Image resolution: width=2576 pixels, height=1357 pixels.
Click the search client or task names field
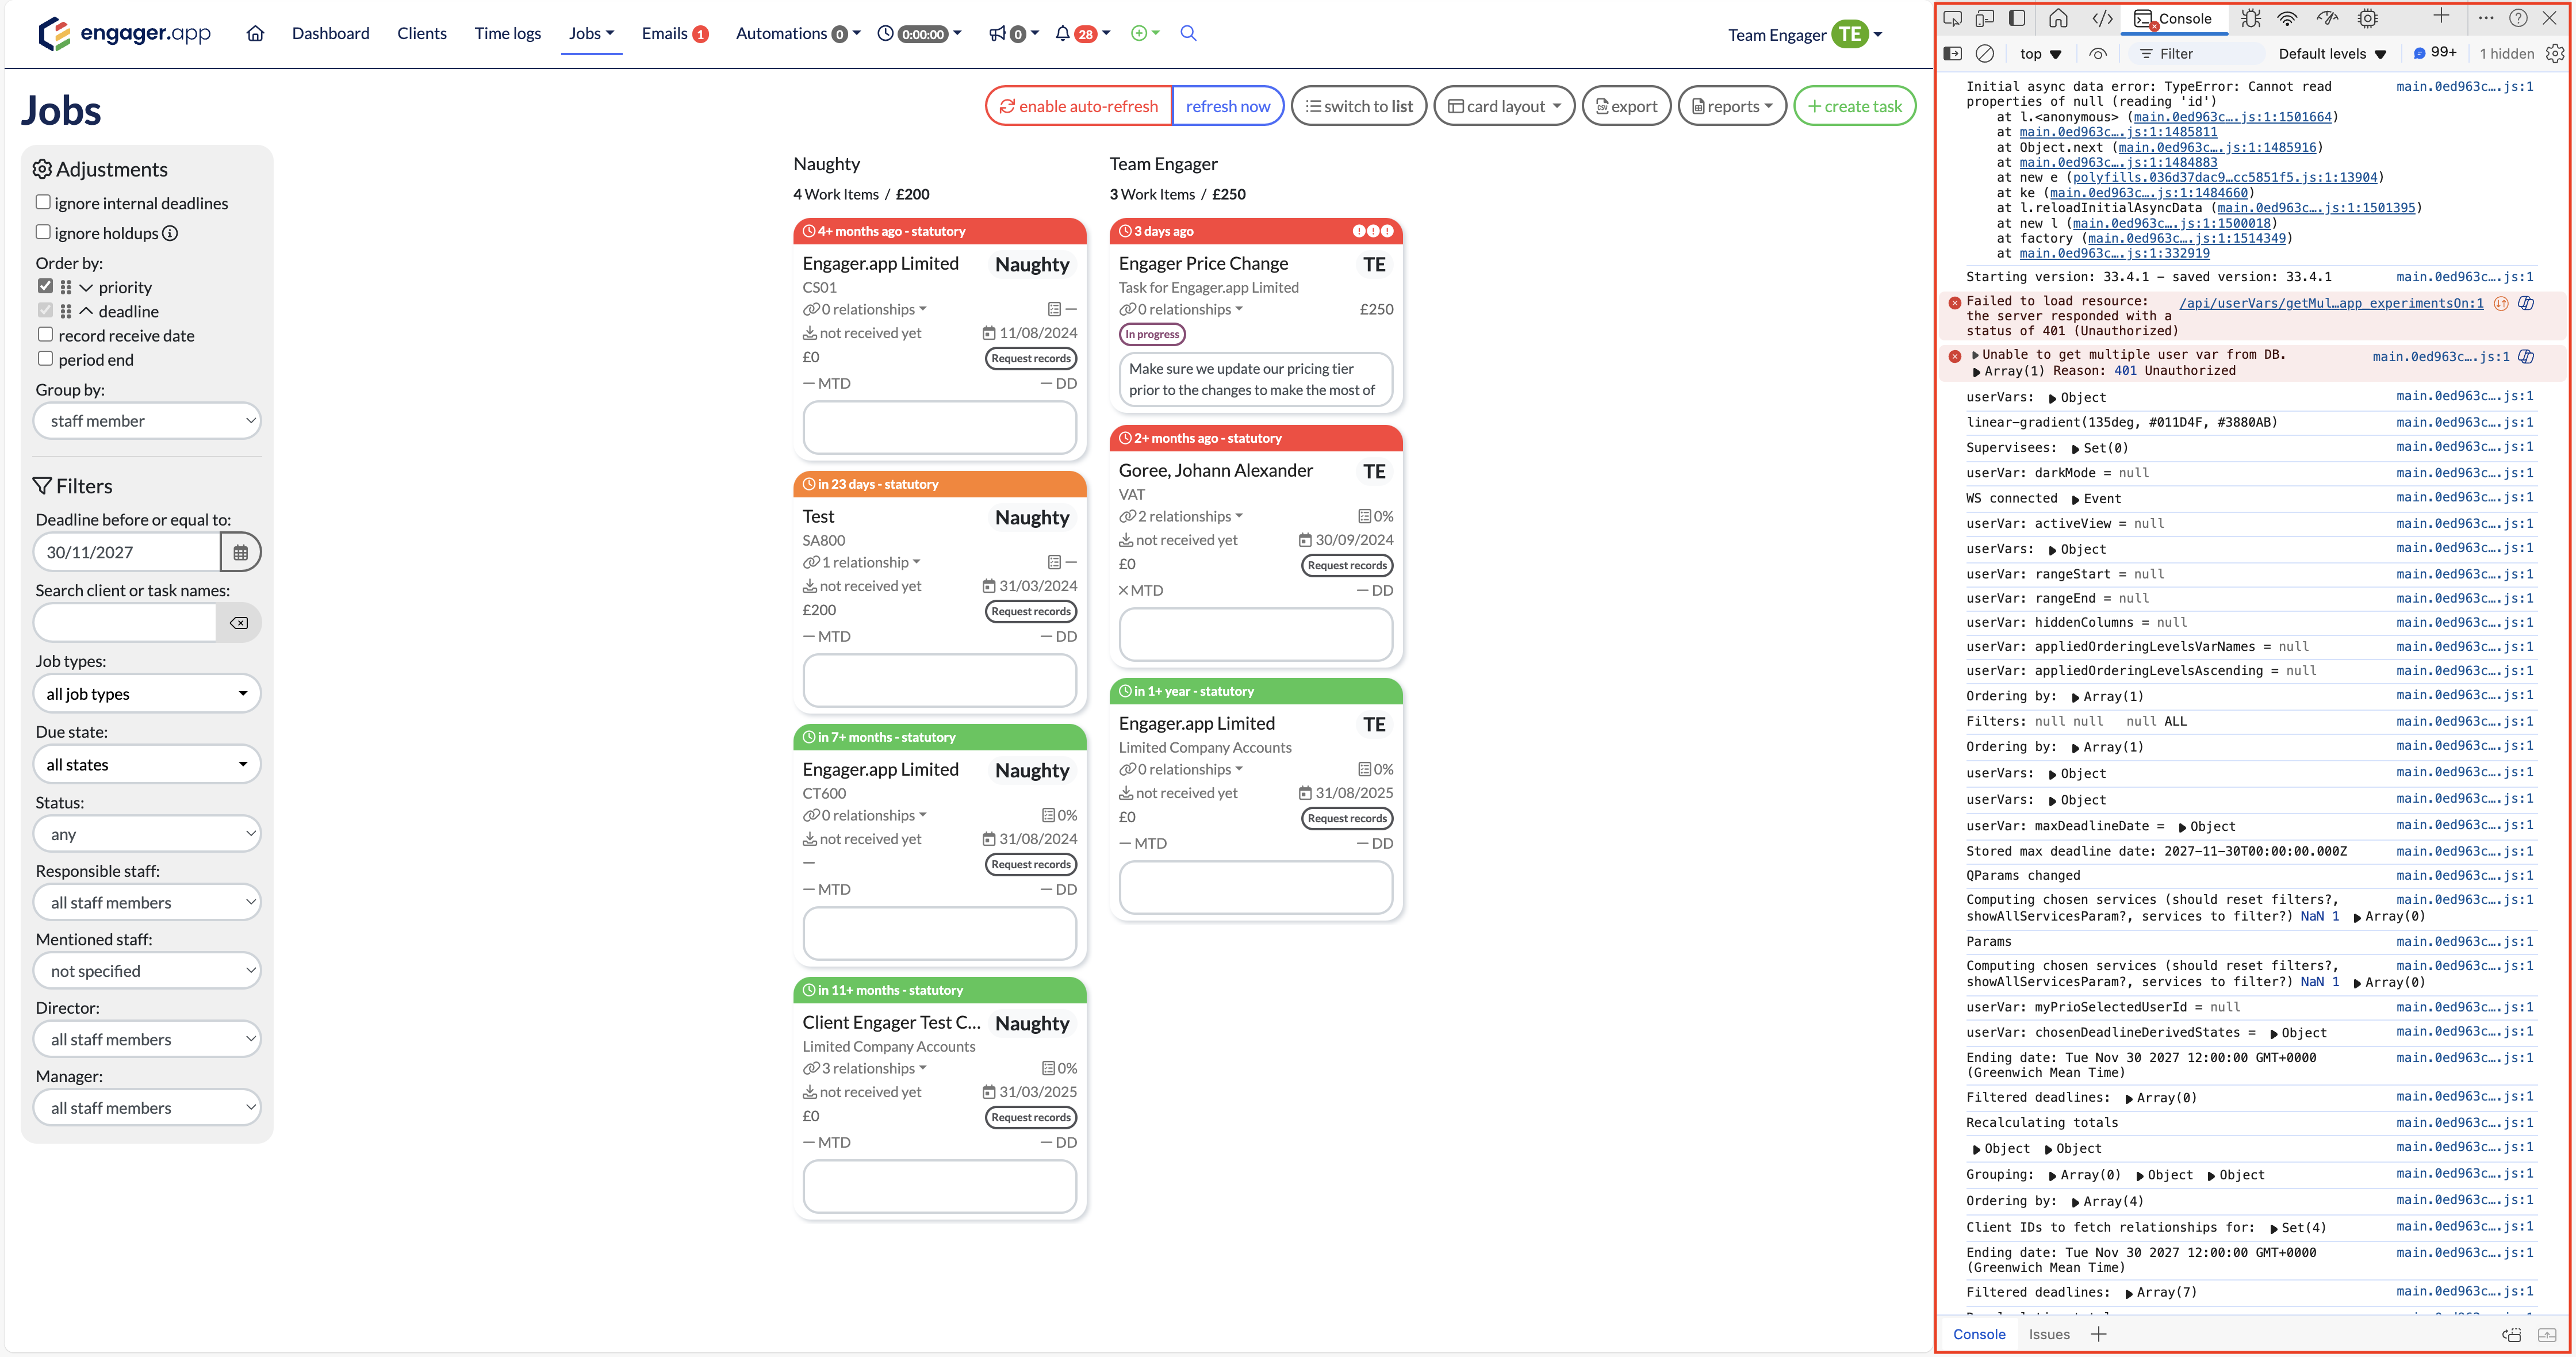click(x=126, y=623)
